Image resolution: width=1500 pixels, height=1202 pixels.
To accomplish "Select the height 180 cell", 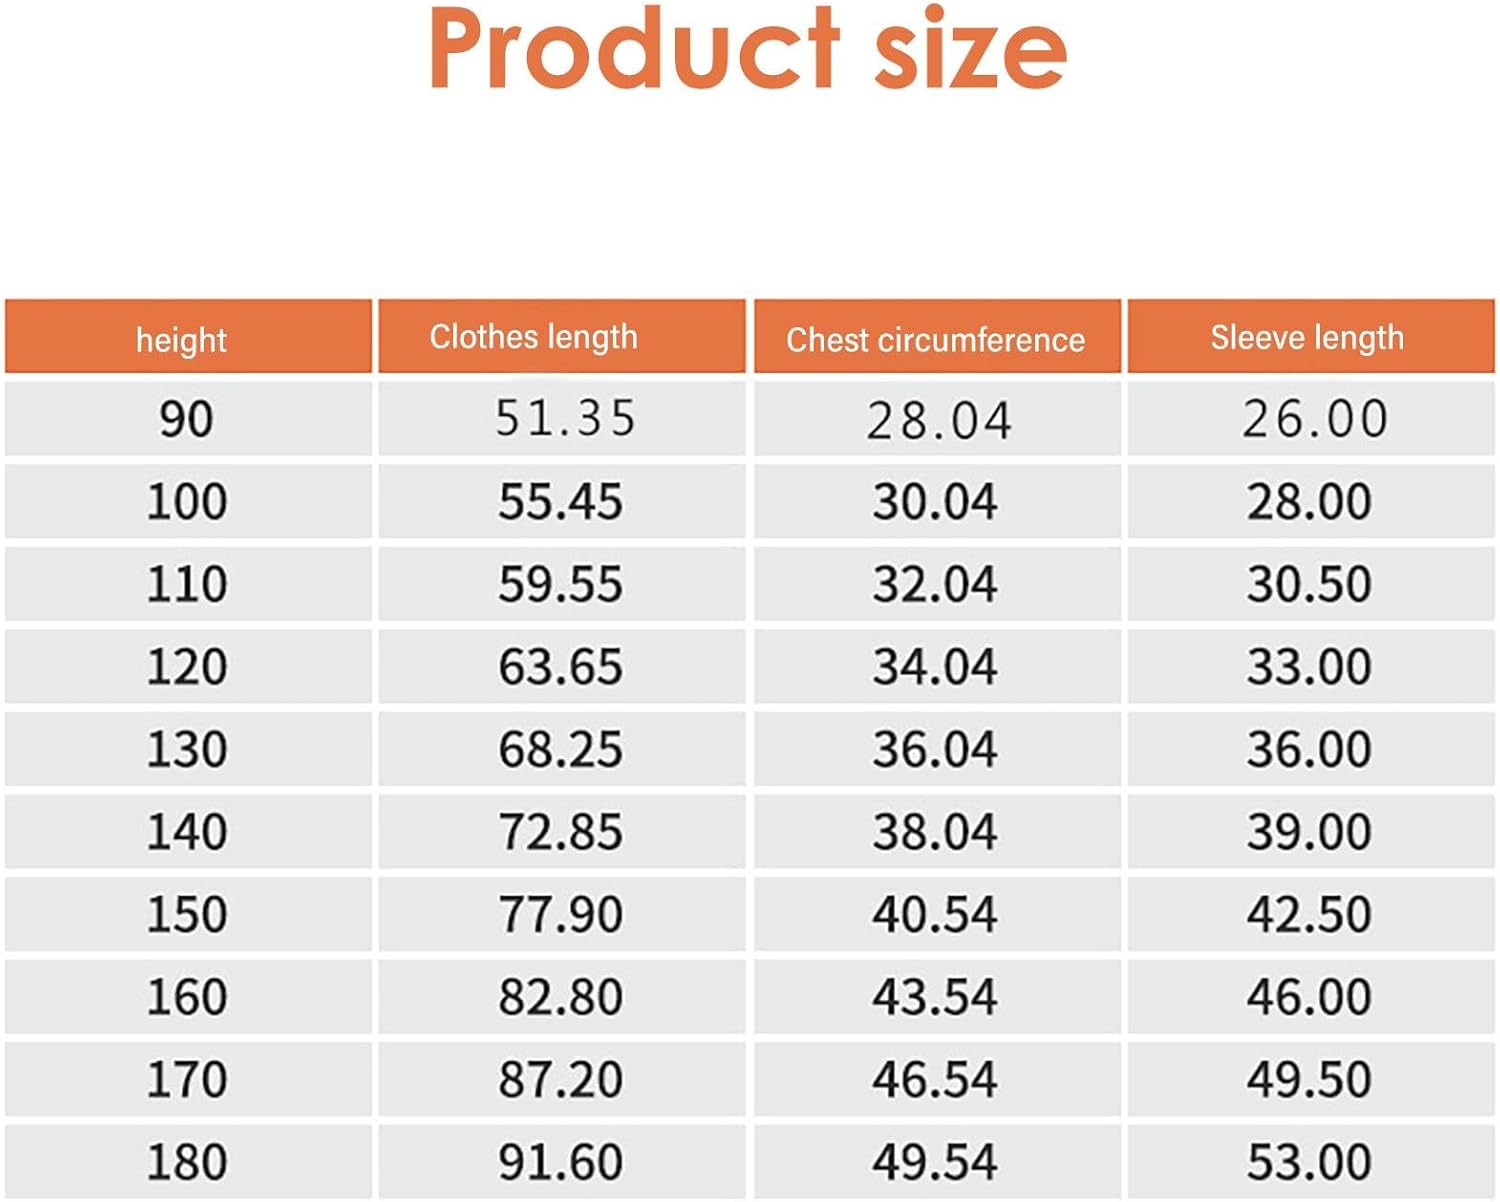I will point(187,1162).
